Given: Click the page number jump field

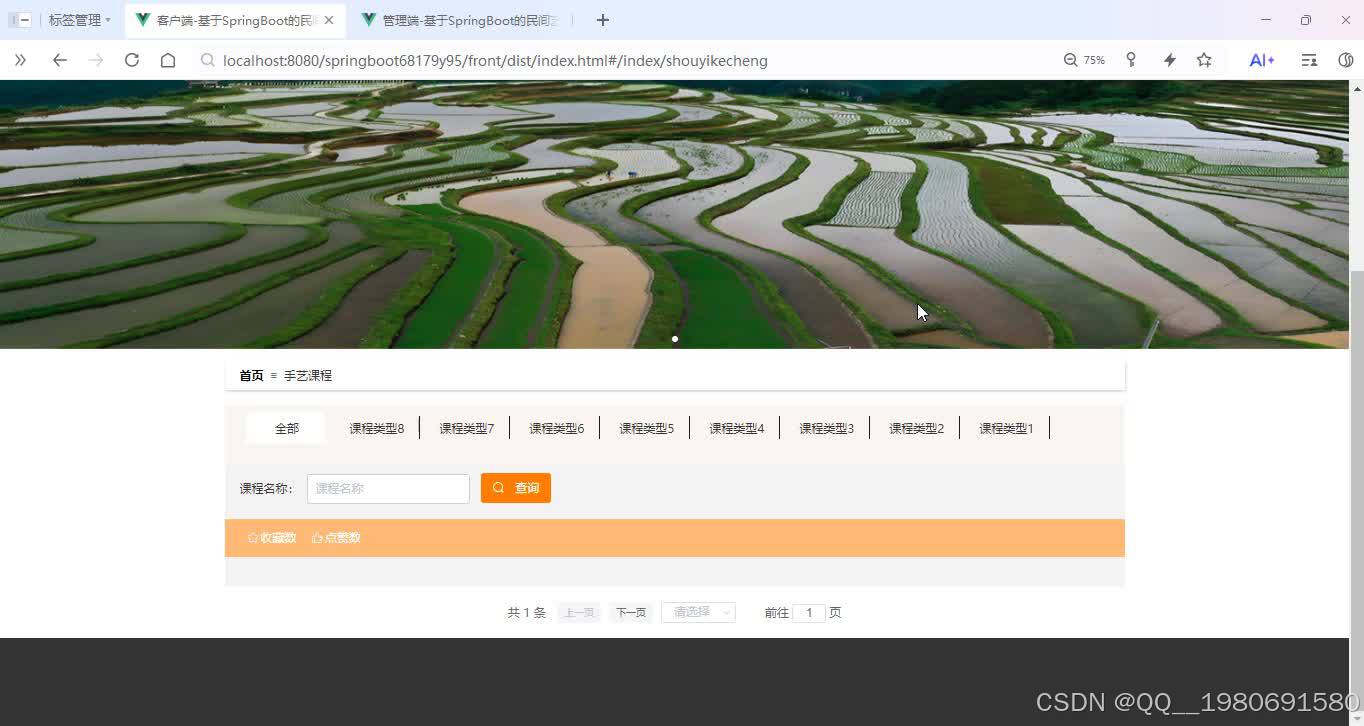Looking at the screenshot, I should coord(809,612).
